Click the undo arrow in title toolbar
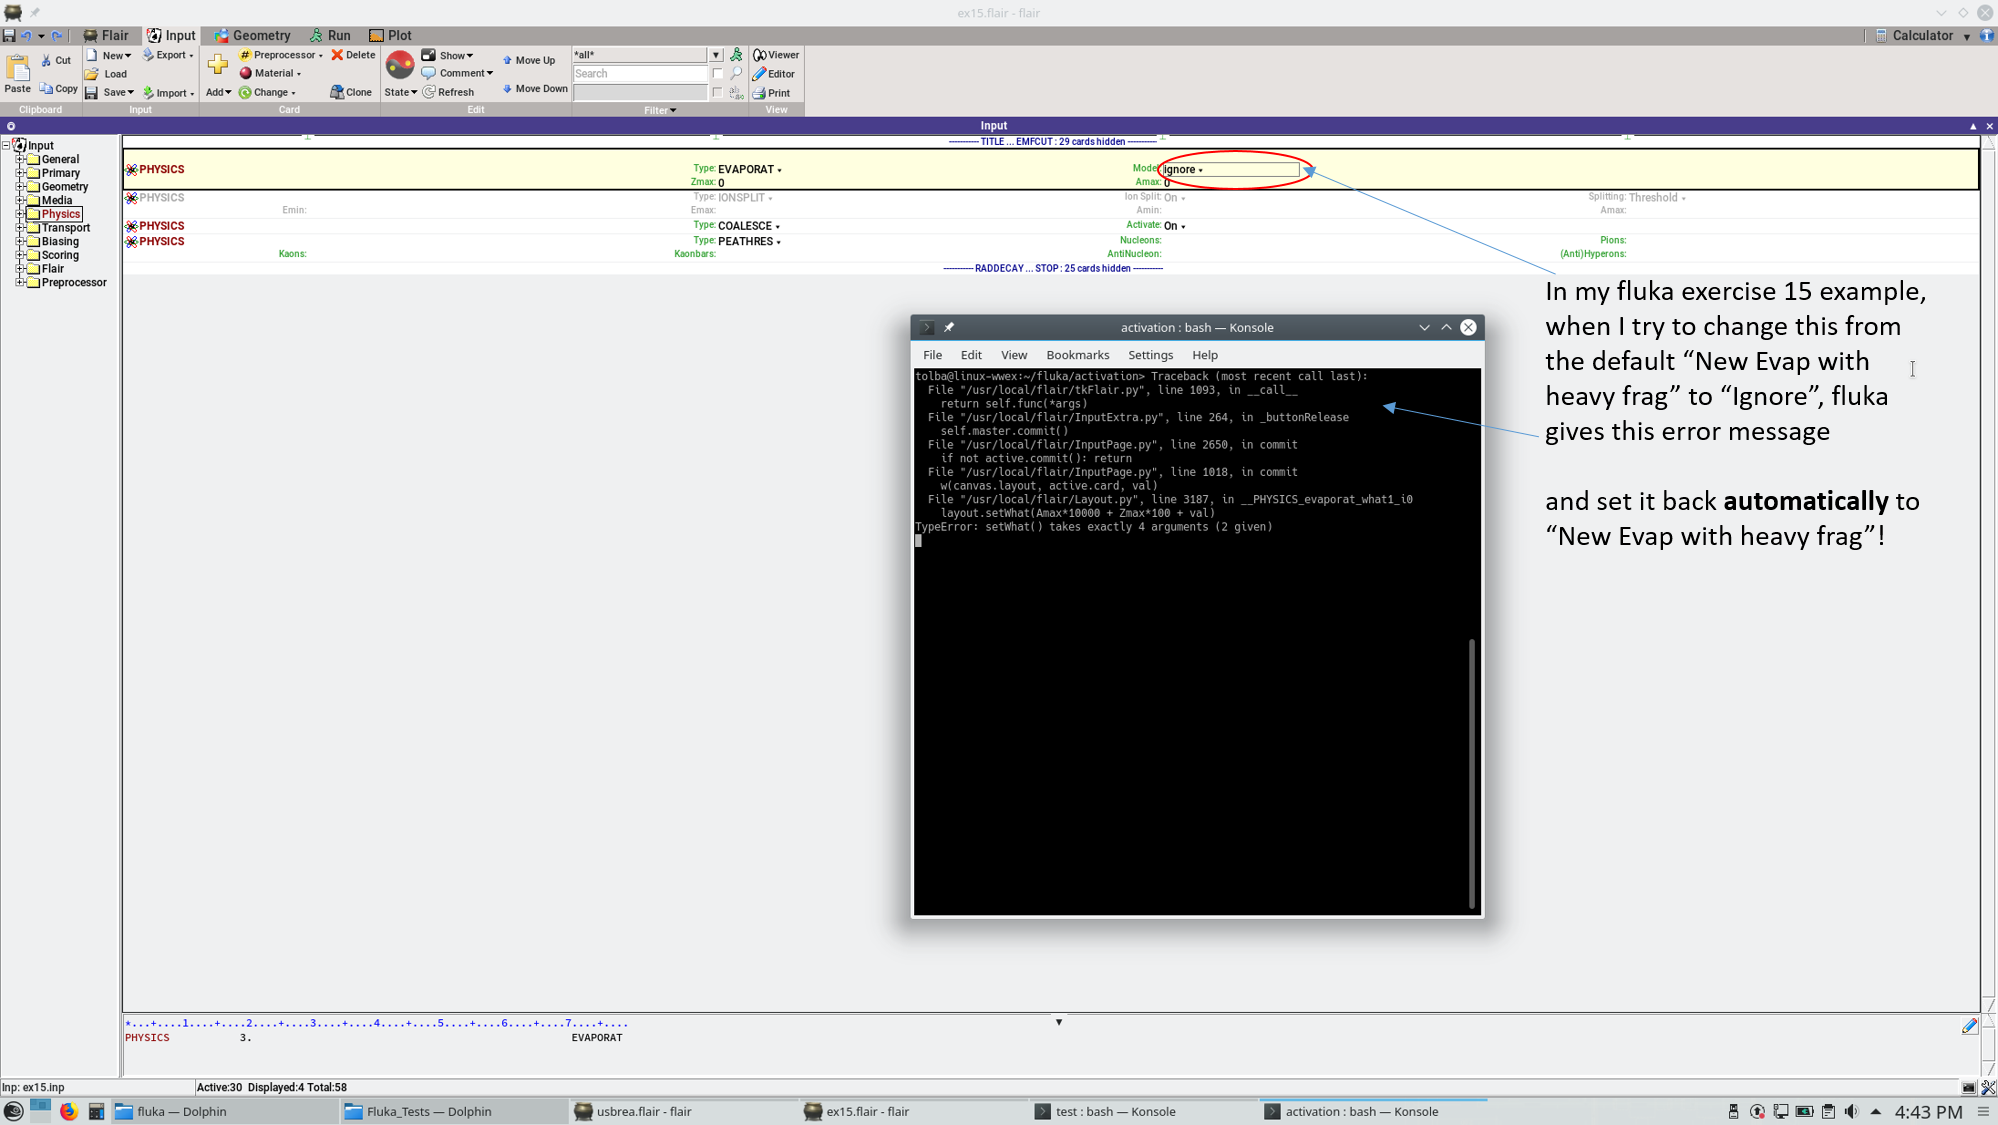The width and height of the screenshot is (1998, 1125). (27, 35)
